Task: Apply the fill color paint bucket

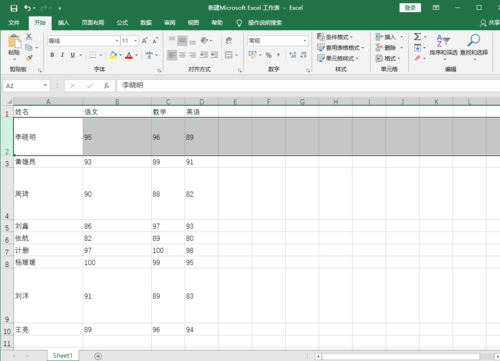Action: (x=113, y=55)
